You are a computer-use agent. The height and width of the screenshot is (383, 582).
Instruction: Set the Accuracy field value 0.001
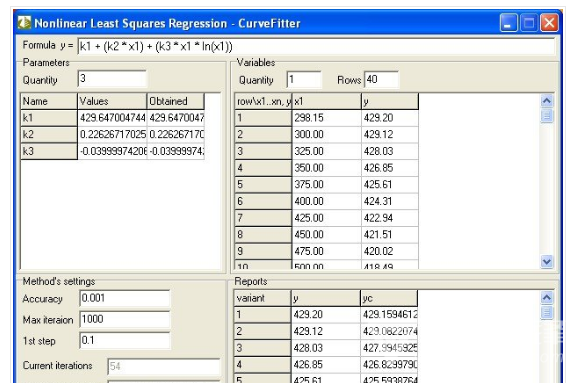[x=125, y=298]
